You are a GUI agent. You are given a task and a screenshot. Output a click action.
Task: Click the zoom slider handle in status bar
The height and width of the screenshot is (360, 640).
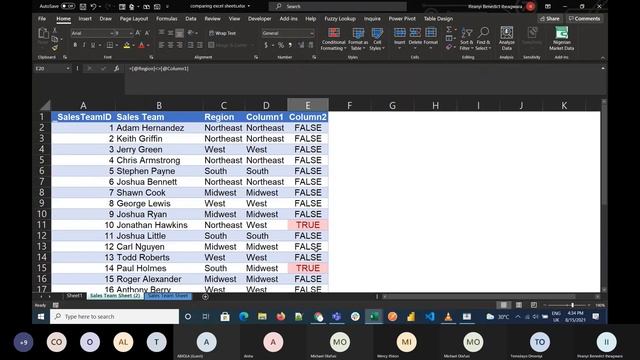(x=573, y=305)
